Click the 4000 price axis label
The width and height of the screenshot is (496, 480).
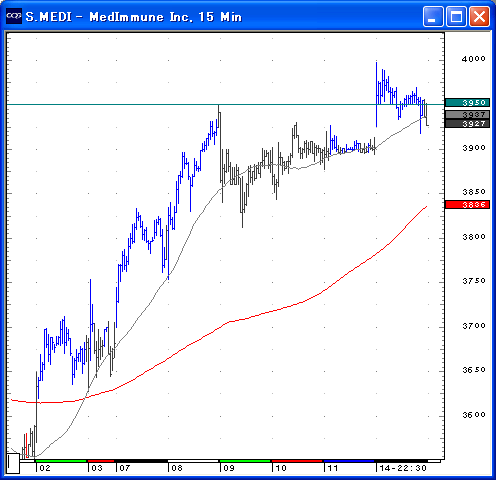[474, 59]
